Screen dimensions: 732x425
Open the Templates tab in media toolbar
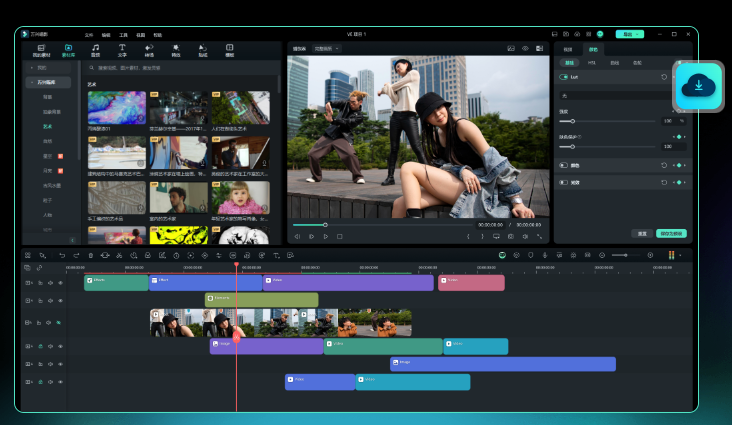coord(229,49)
